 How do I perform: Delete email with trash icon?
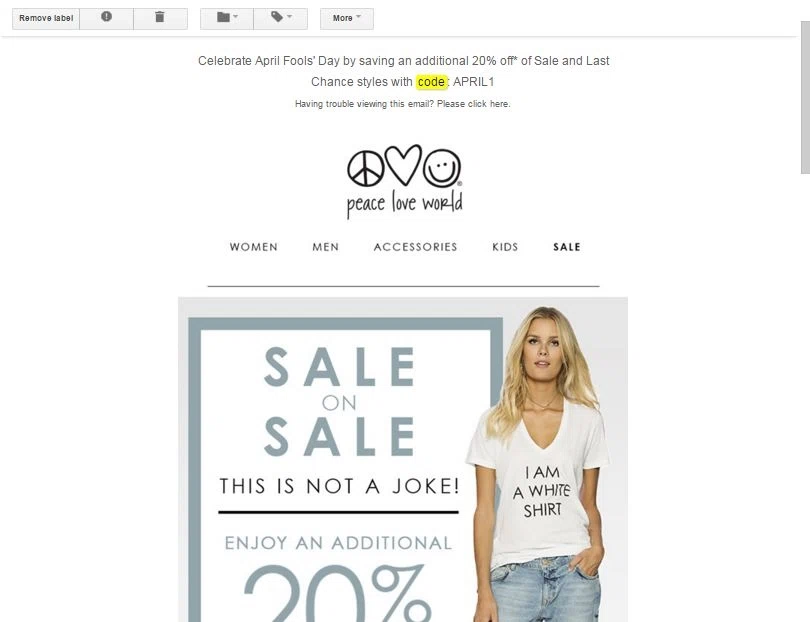point(160,18)
